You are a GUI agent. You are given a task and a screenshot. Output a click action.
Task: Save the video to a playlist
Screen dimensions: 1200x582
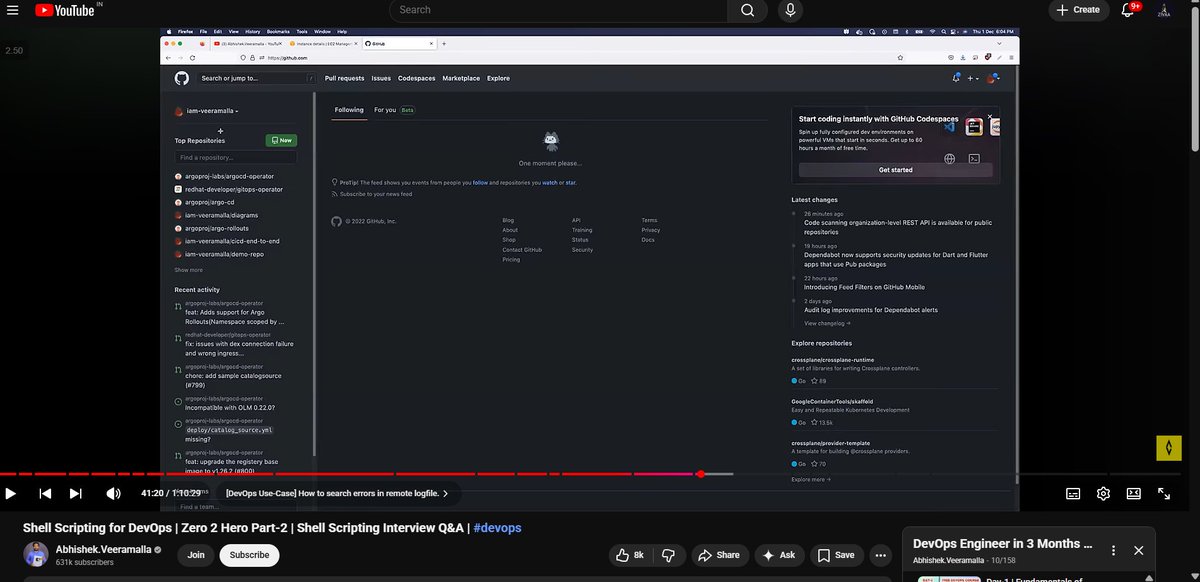[835, 555]
